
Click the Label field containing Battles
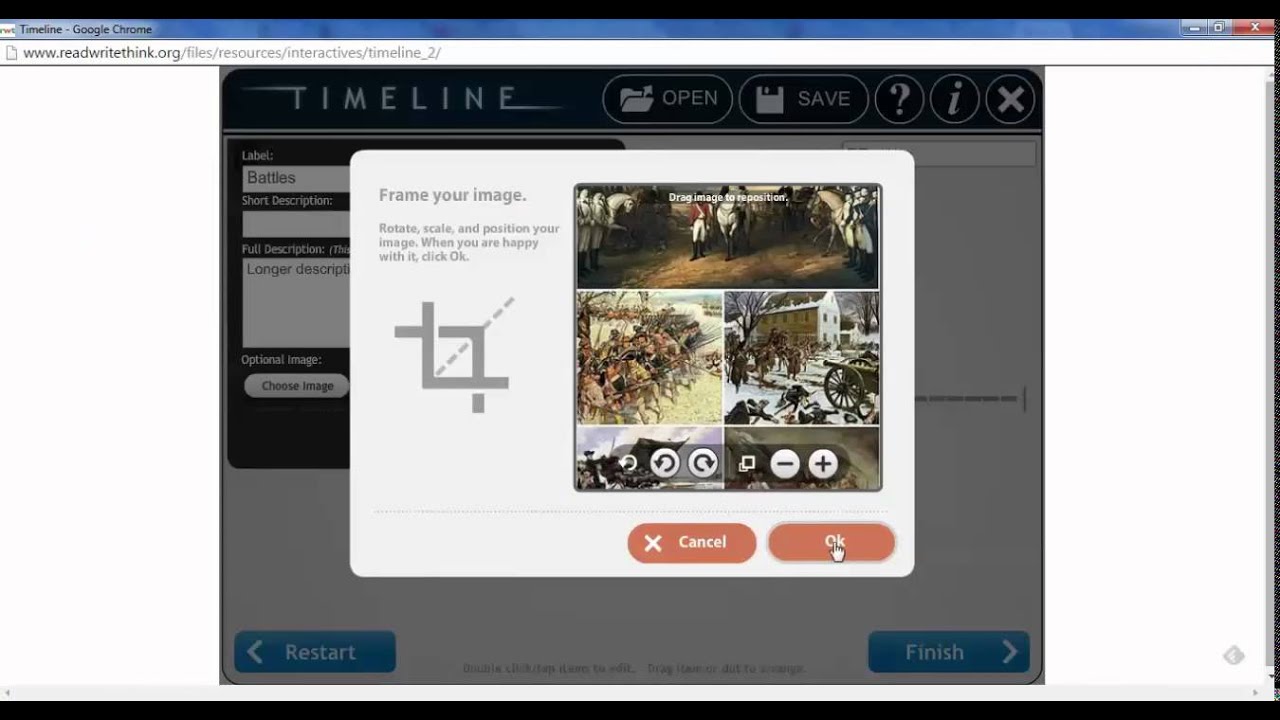coord(296,178)
